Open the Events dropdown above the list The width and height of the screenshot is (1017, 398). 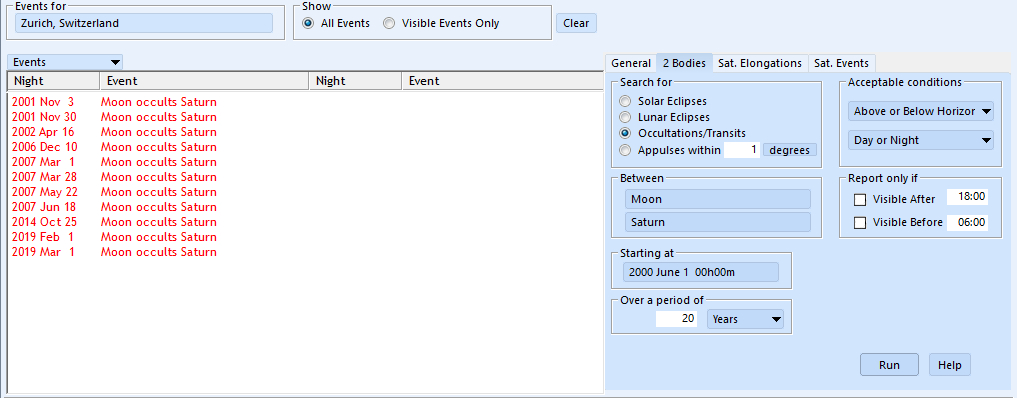[66, 62]
